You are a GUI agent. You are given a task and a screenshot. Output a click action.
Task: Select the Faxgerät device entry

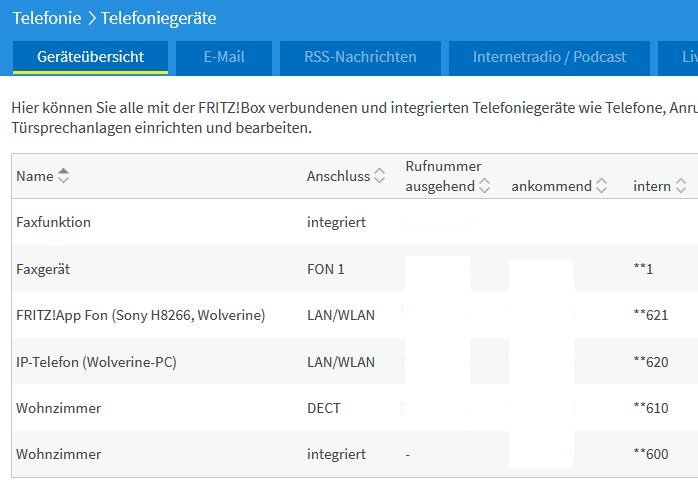point(43,269)
